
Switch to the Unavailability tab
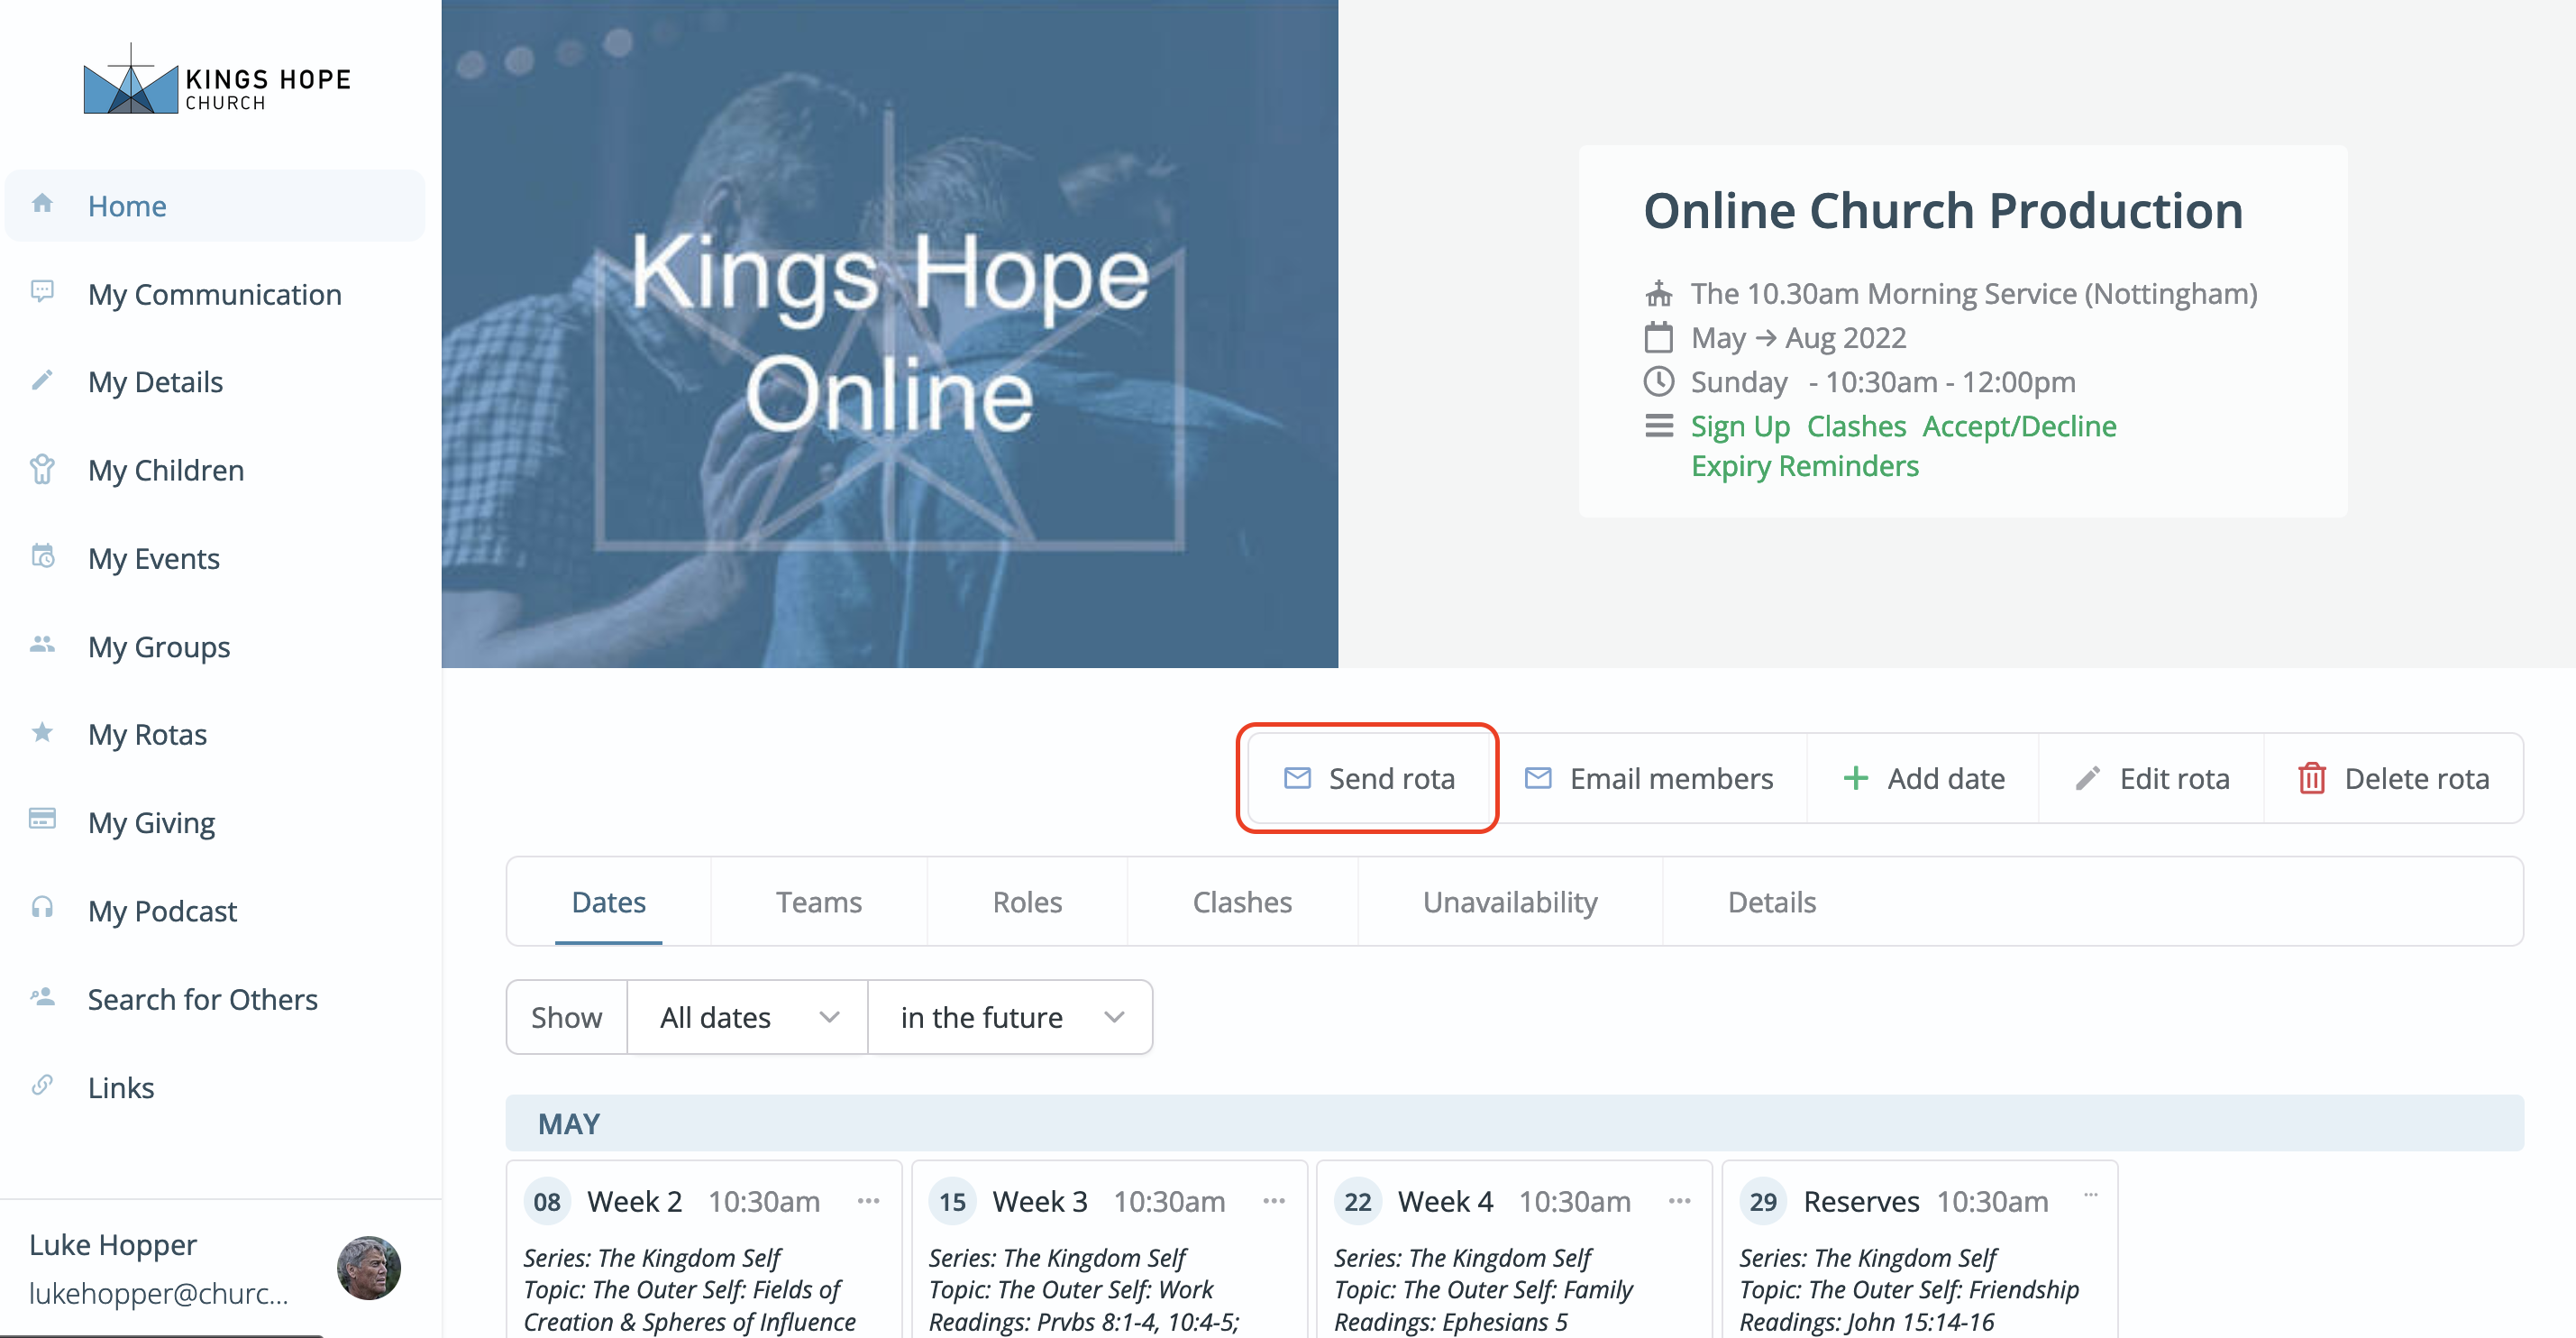coord(1509,902)
